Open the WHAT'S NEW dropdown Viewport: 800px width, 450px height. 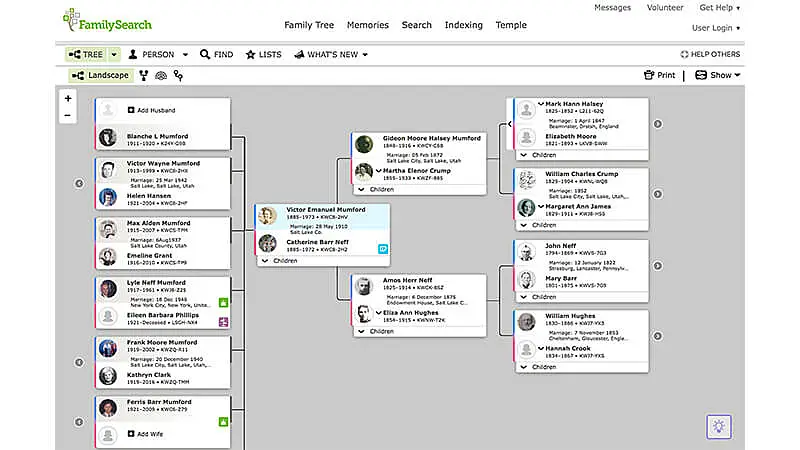(331, 55)
